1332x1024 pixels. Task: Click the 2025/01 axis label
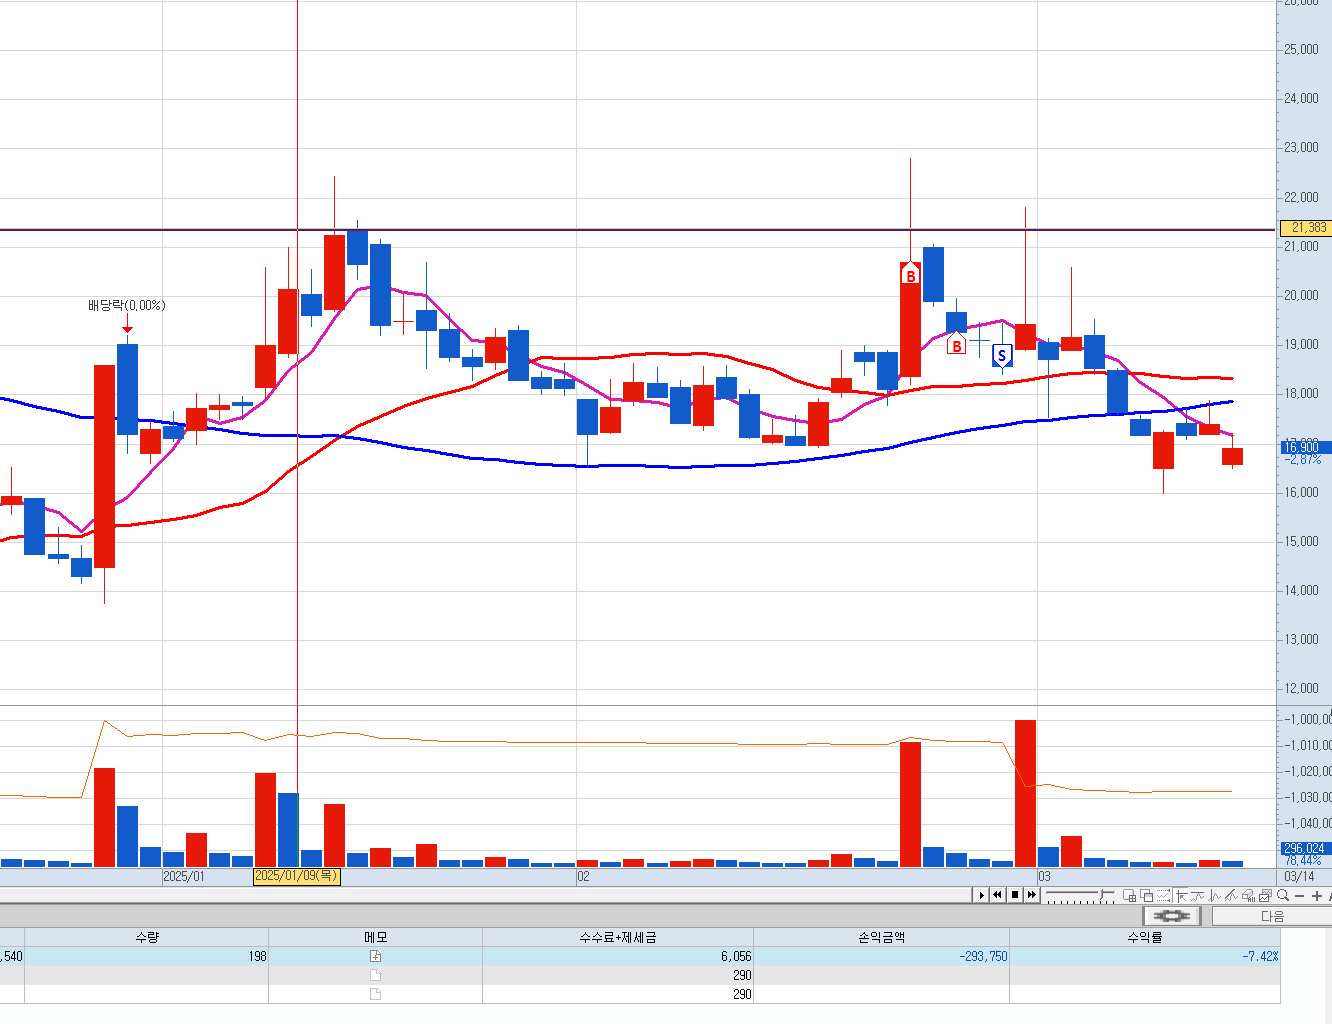(x=183, y=876)
